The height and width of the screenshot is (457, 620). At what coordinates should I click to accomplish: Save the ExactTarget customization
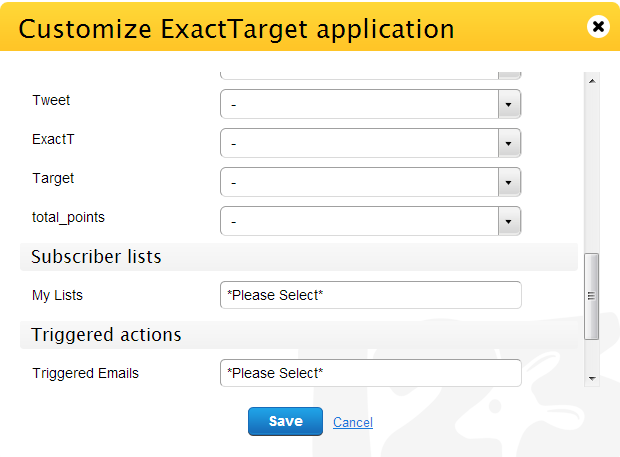[285, 421]
